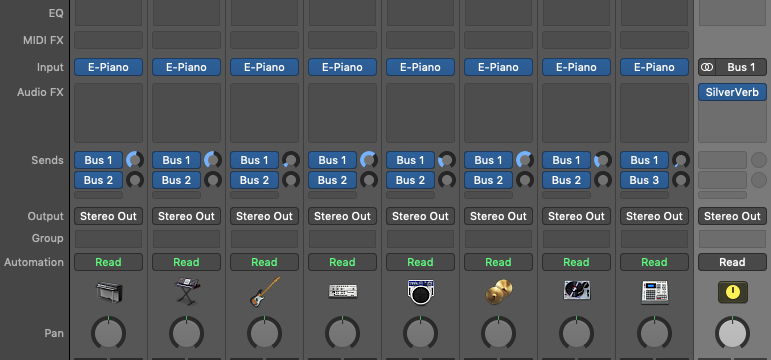
Task: Open Bus 1 send on the electric piano strip
Action: [98, 160]
